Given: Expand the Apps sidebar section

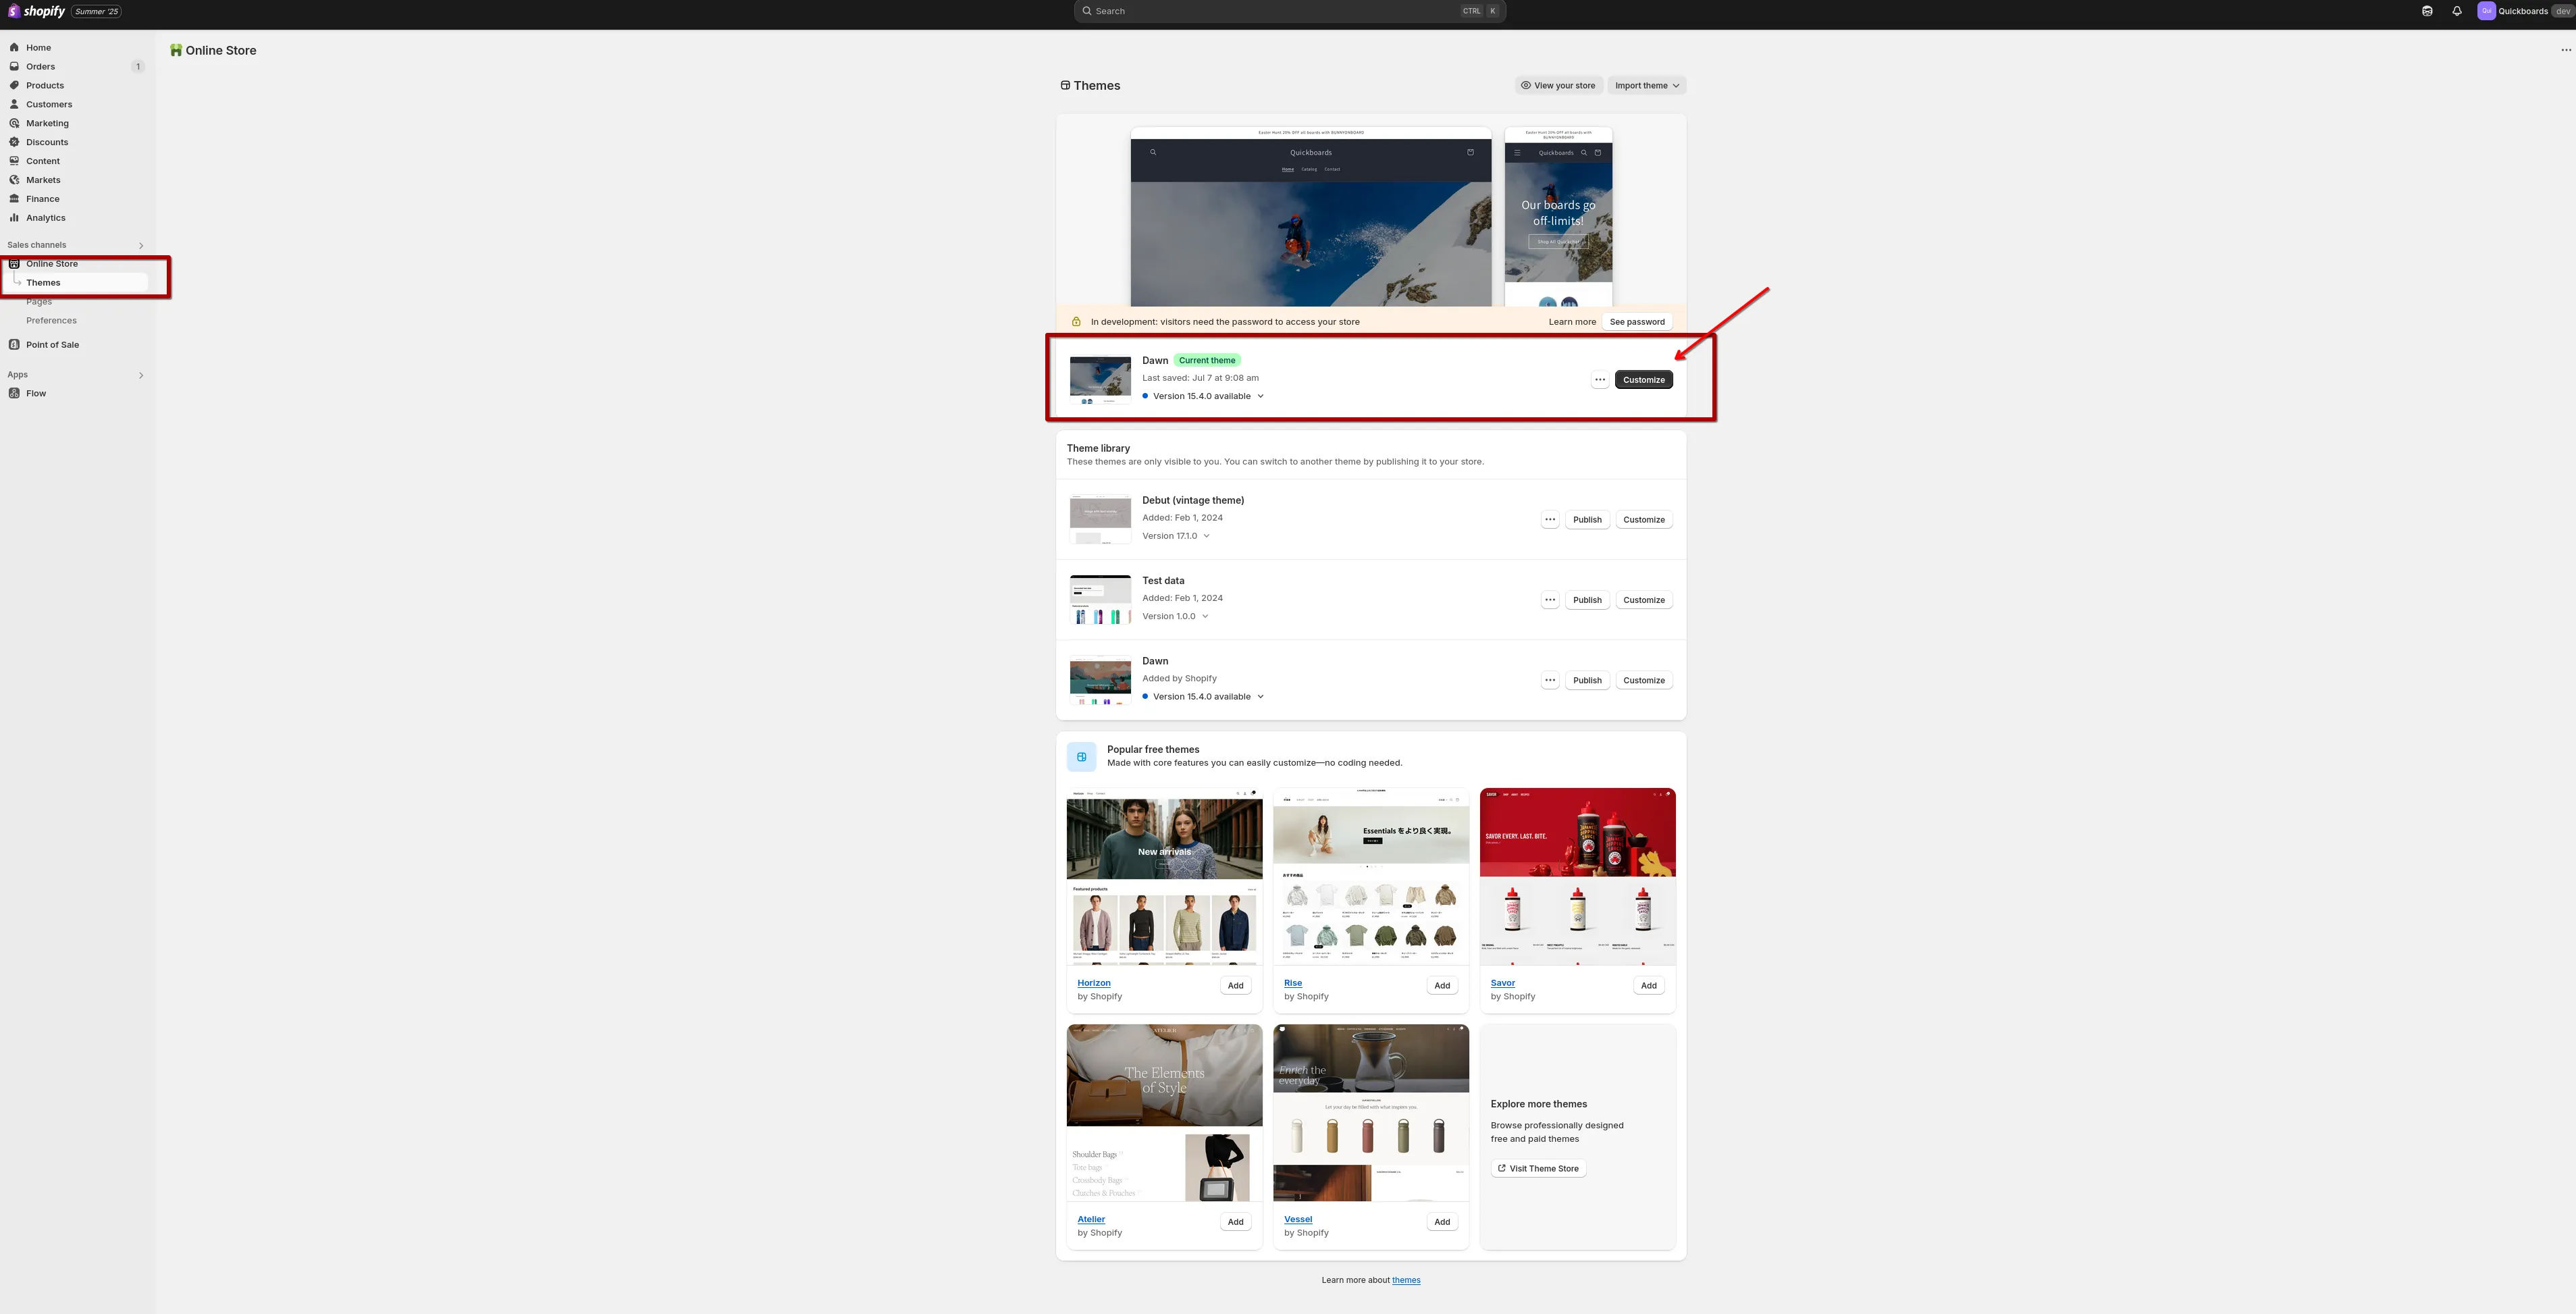Looking at the screenshot, I should pyautogui.click(x=141, y=375).
